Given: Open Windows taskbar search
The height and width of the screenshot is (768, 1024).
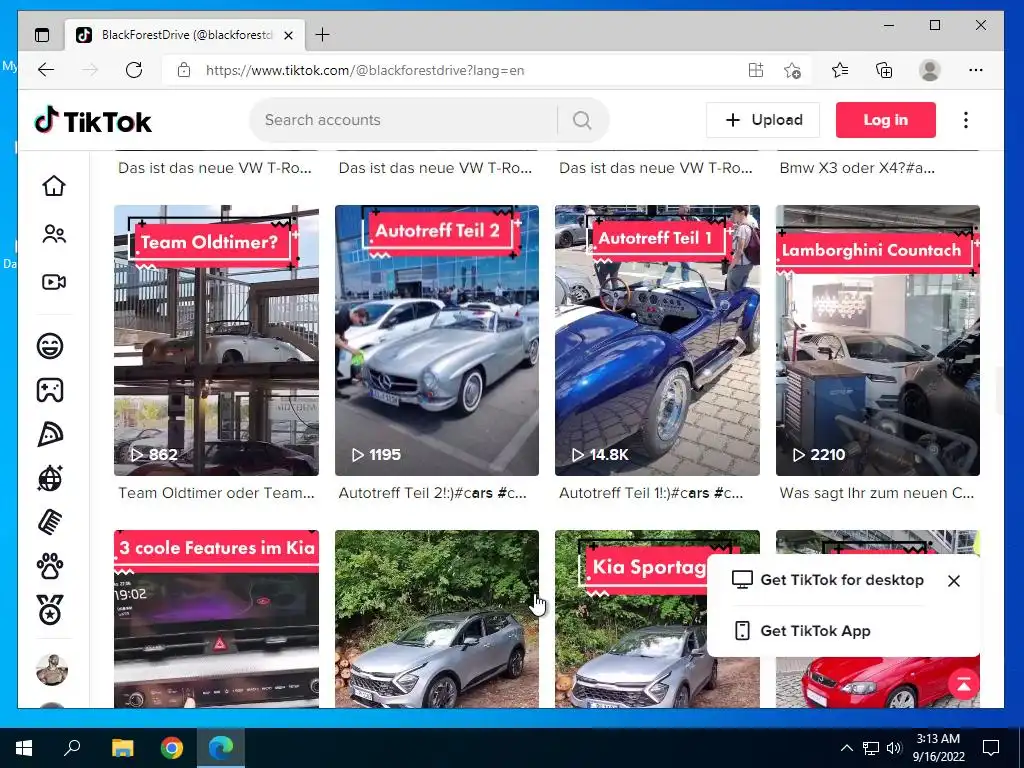Looking at the screenshot, I should point(72,748).
